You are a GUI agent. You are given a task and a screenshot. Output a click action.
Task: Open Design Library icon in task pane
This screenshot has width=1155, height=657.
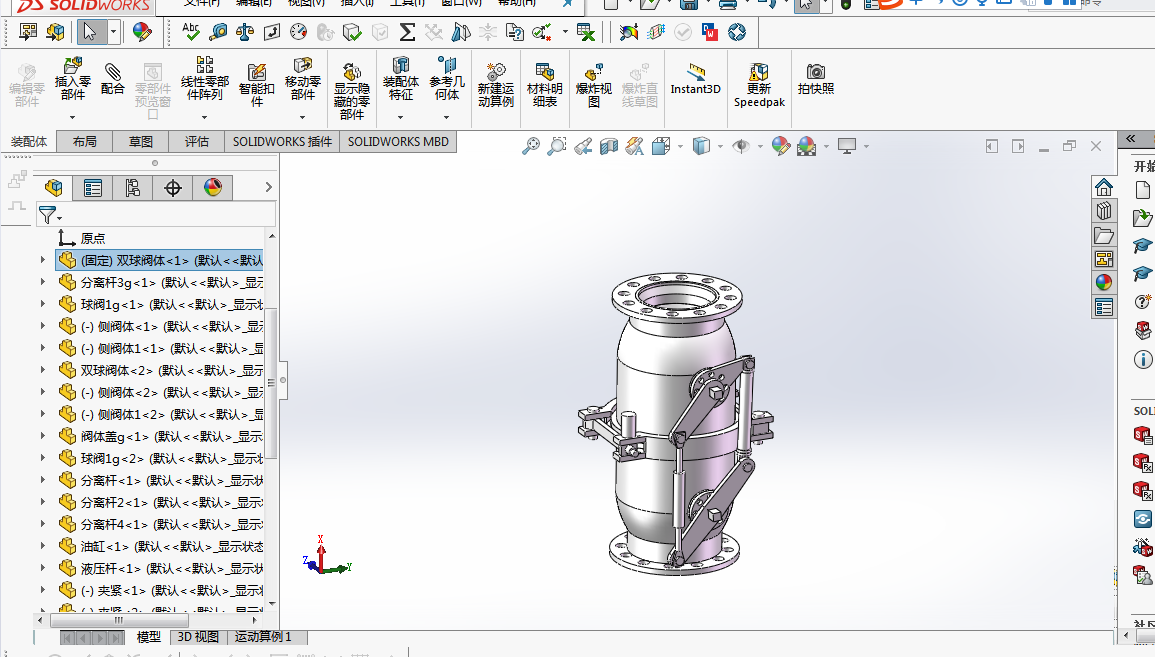pos(1103,211)
